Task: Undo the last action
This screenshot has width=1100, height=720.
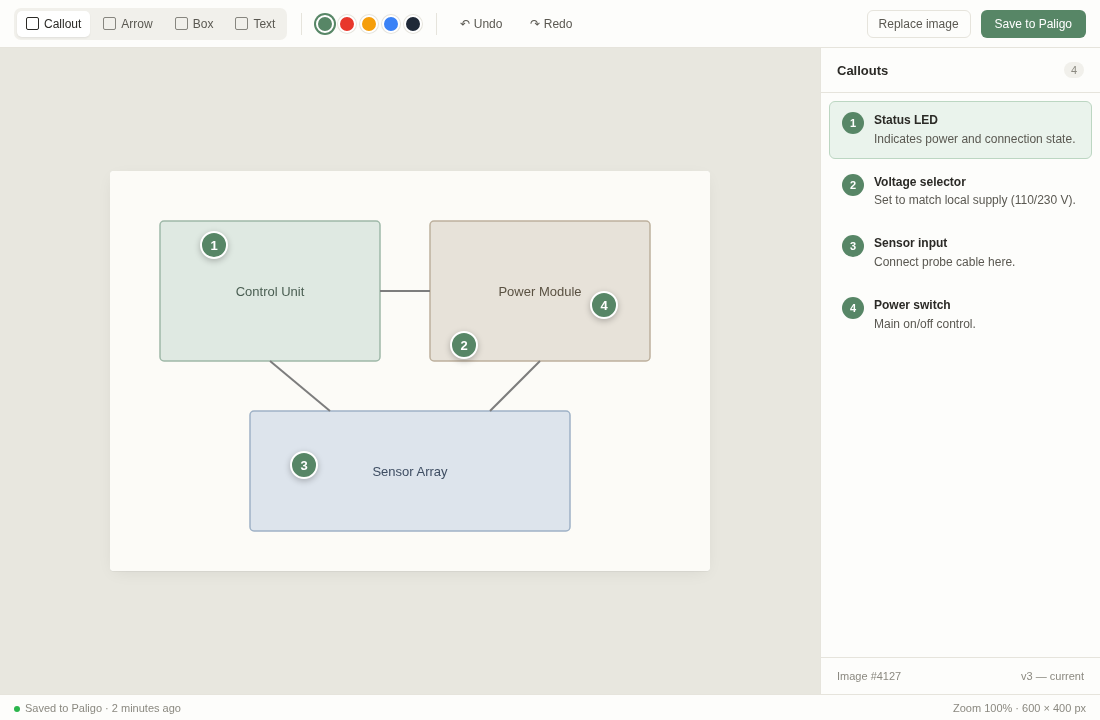Action: (481, 24)
